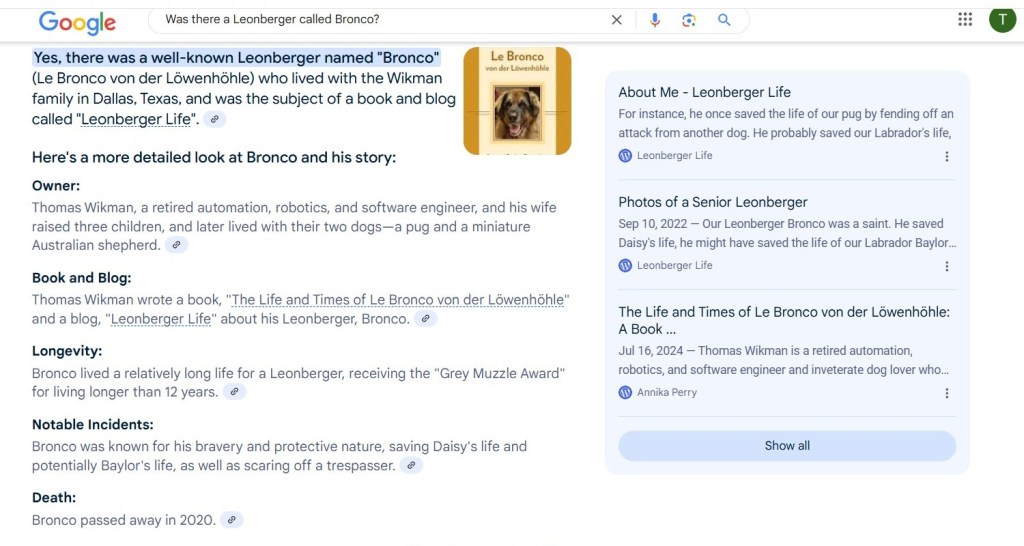Click the source link icon after the first "Leonberger Life" summary
1024x546 pixels.
(x=214, y=120)
